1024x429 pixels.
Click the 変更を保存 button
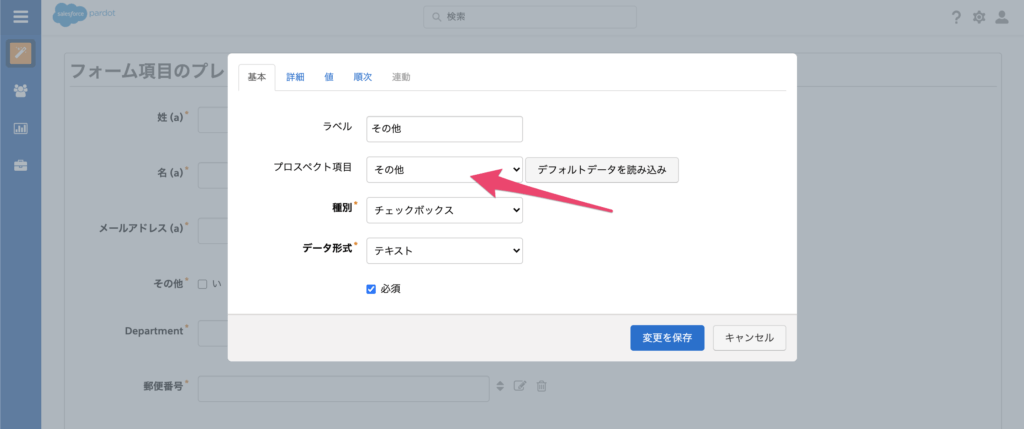(x=667, y=338)
